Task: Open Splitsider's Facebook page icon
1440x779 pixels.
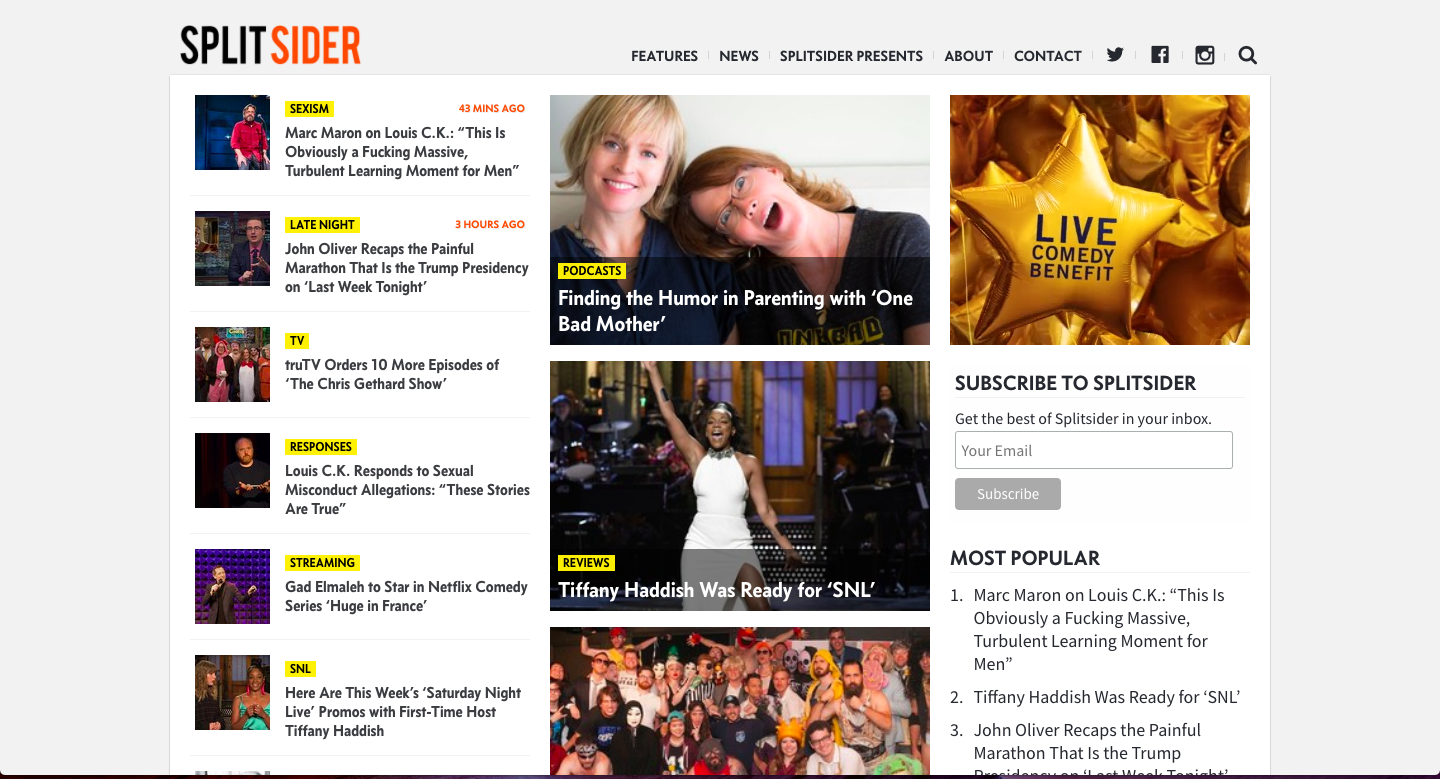Action: [1159, 55]
